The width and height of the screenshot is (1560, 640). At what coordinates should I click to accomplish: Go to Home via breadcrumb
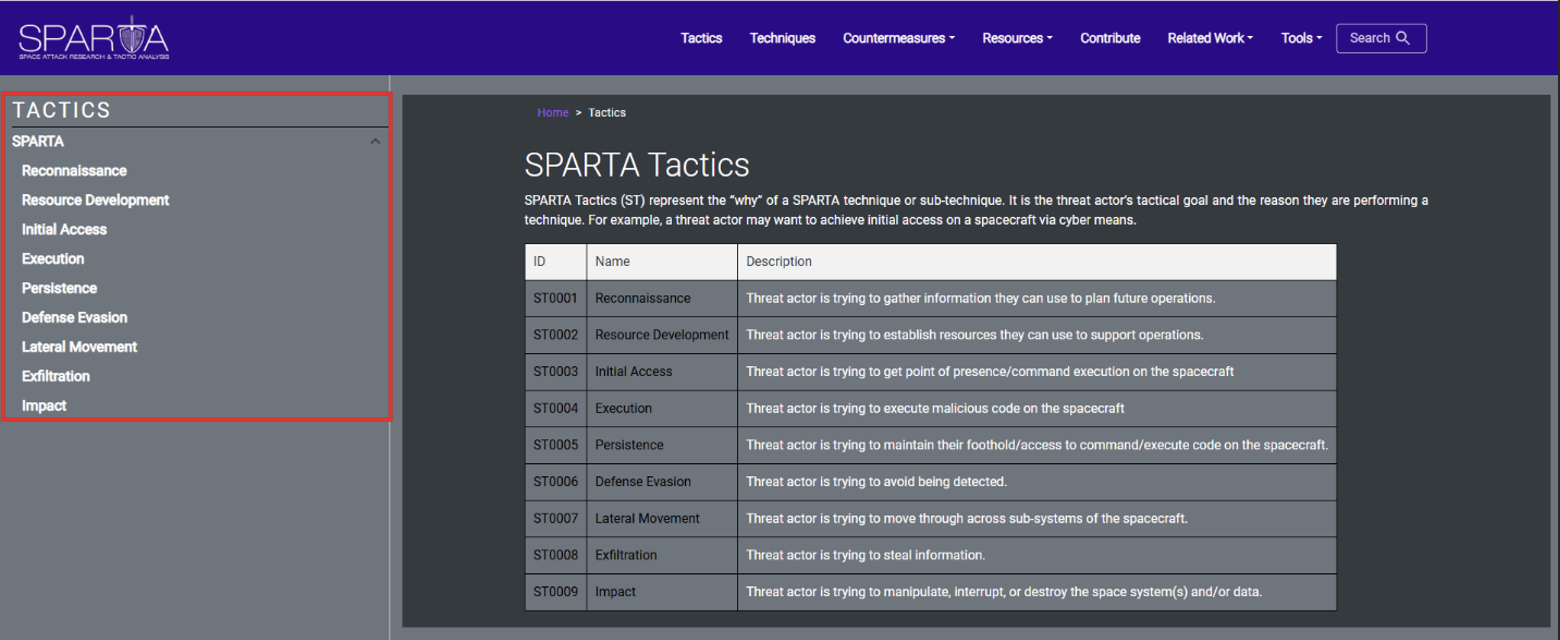pos(552,113)
